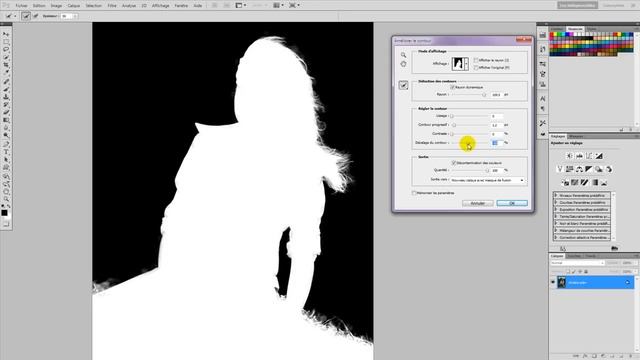Add a Photo Filter adjustment icon
The width and height of the screenshot is (640, 360).
[x=599, y=169]
